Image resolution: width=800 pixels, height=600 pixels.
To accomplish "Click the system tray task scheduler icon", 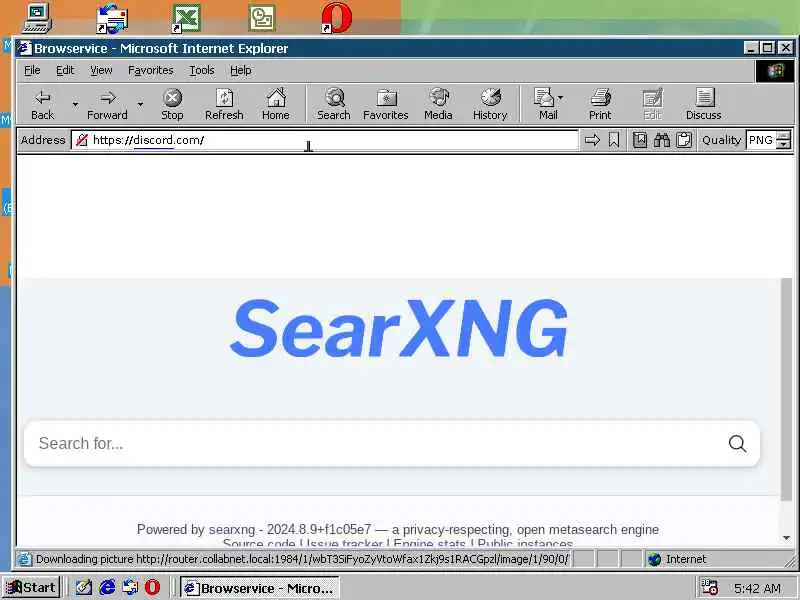I will 710,587.
